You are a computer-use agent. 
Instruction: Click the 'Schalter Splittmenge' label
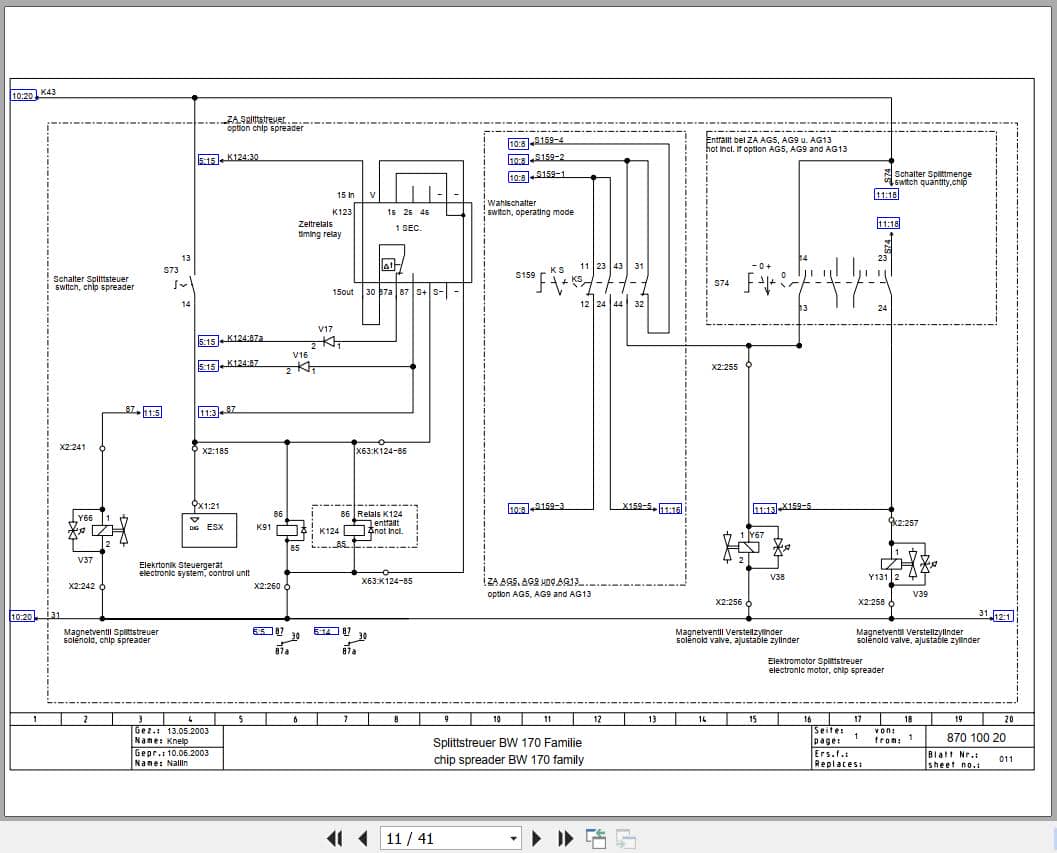(x=933, y=174)
